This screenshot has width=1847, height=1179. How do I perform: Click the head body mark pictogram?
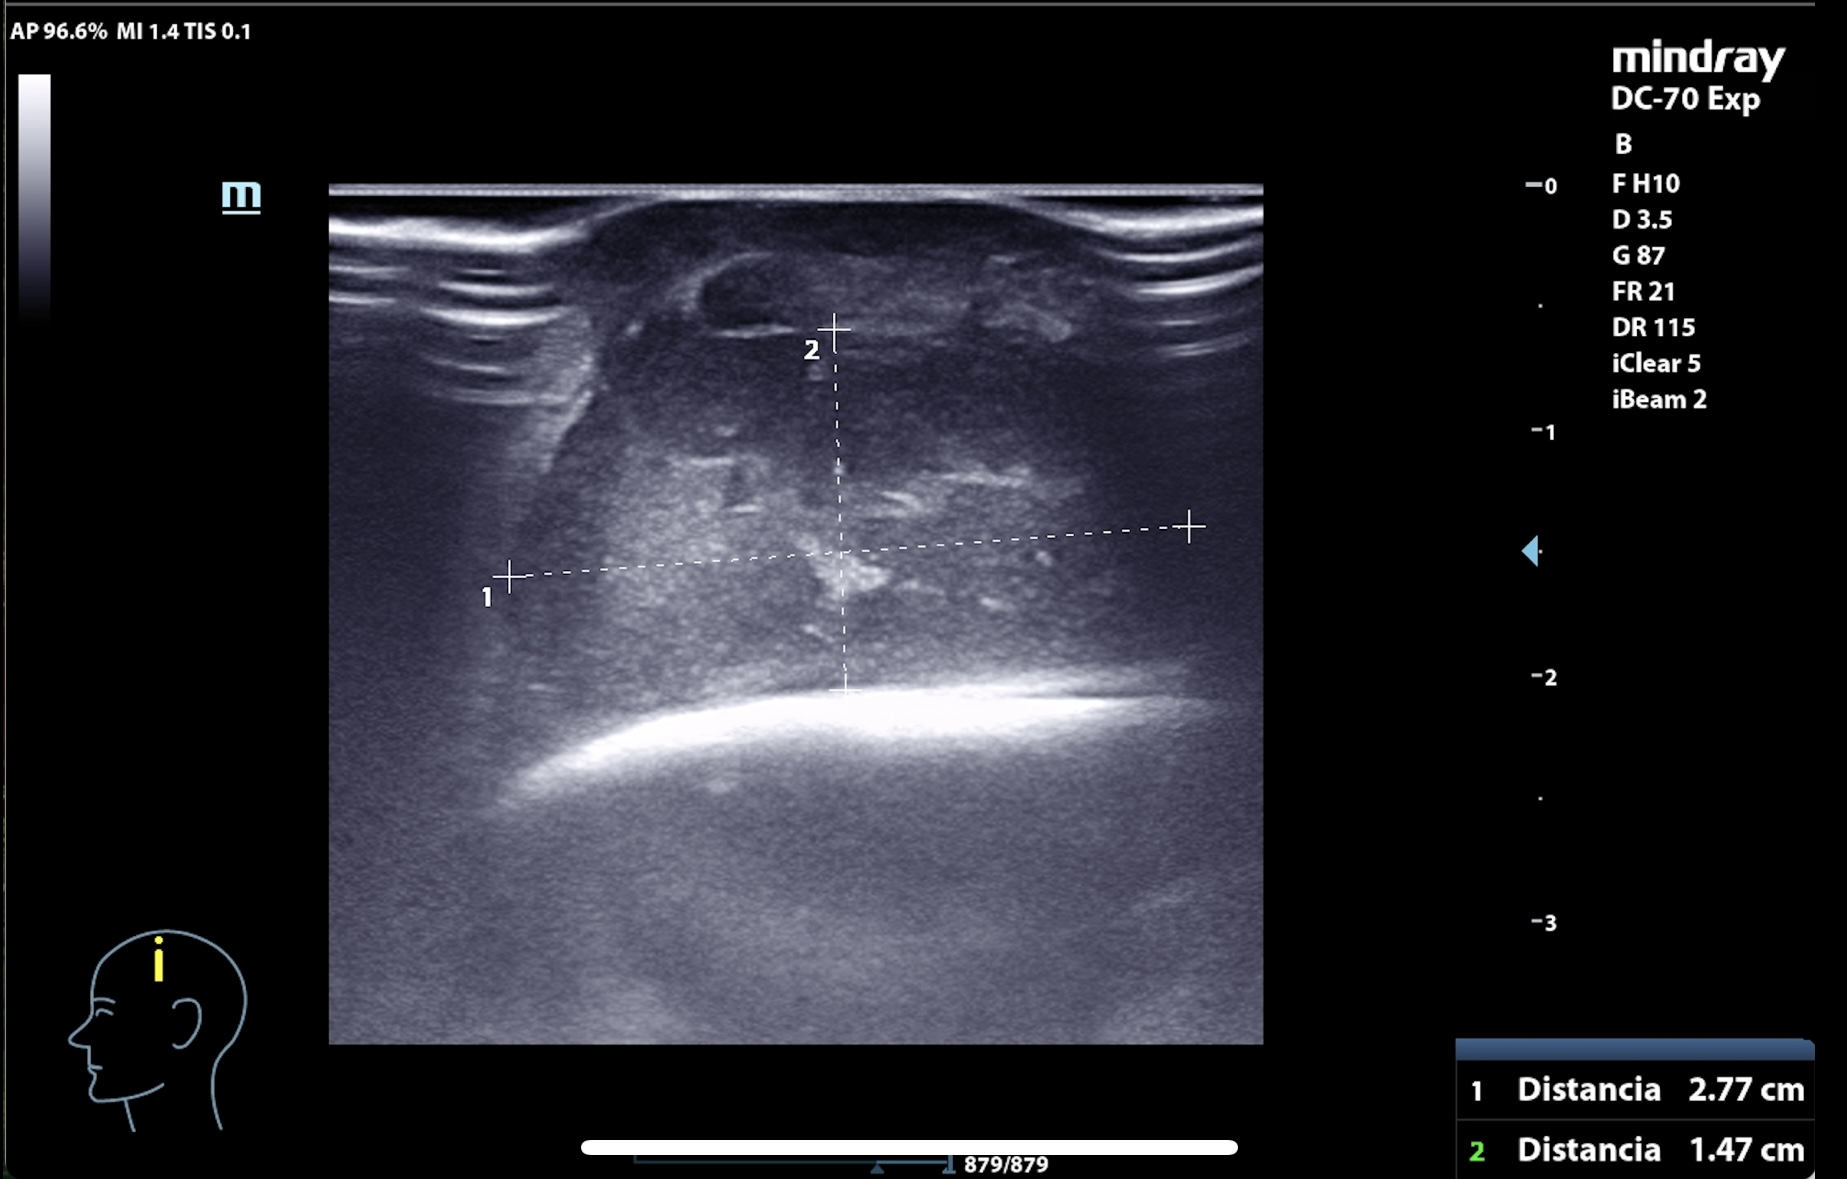(160, 1030)
